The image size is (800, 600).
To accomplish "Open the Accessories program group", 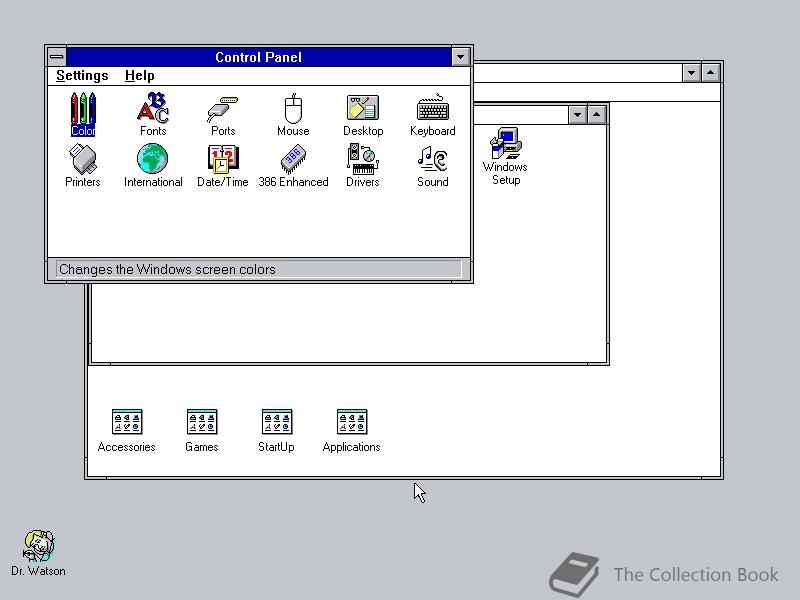I will tap(127, 431).
